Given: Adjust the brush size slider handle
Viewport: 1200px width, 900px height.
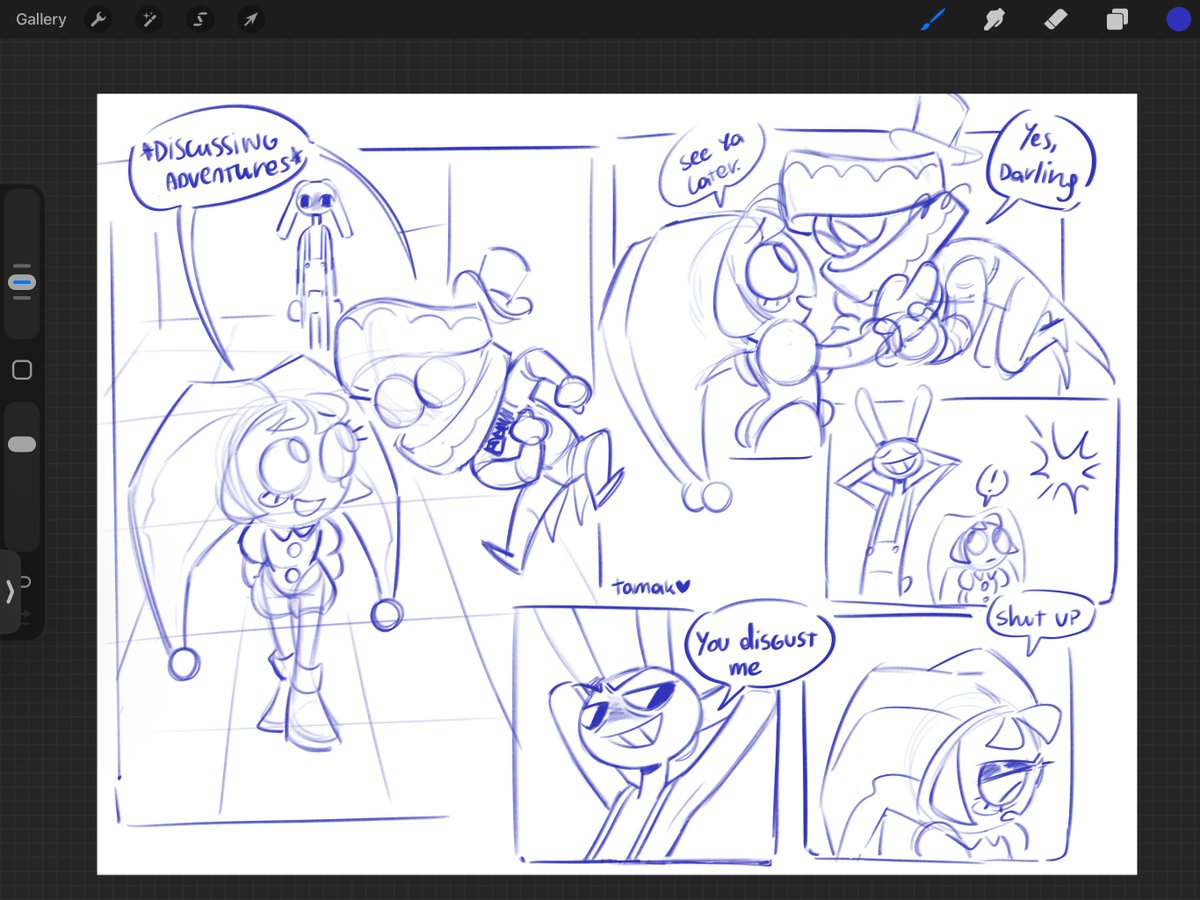Looking at the screenshot, I should click(22, 282).
